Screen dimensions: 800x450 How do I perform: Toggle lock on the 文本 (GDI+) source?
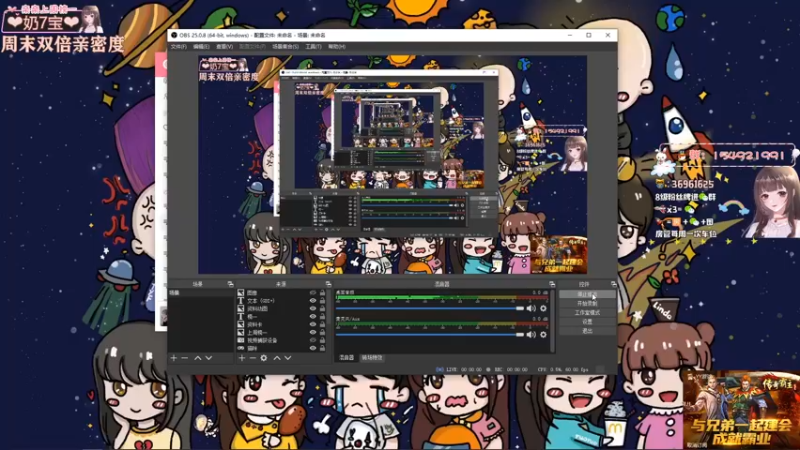click(x=322, y=301)
